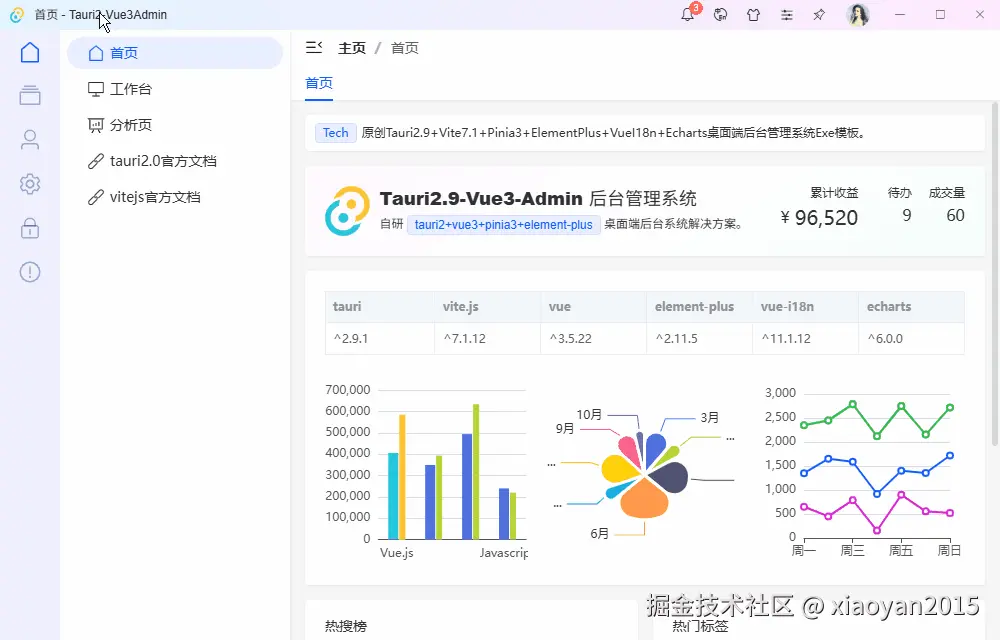The image size is (1000, 640).
Task: Open the theme skin (T-shirt) icon
Action: pos(753,15)
